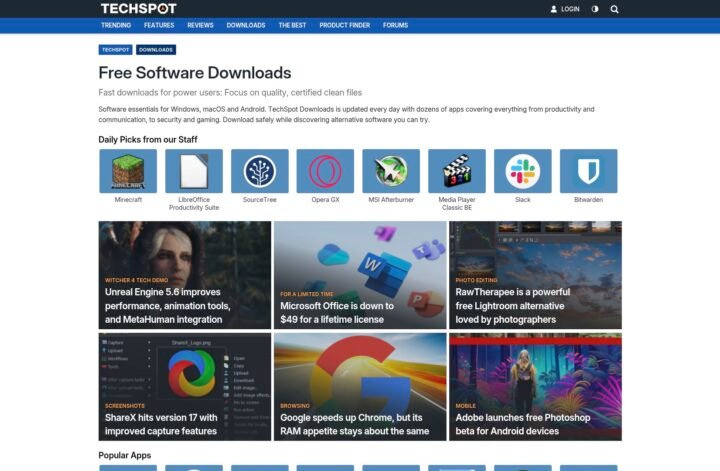Open the Slack app icon
The height and width of the screenshot is (471, 720).
pyautogui.click(x=523, y=171)
